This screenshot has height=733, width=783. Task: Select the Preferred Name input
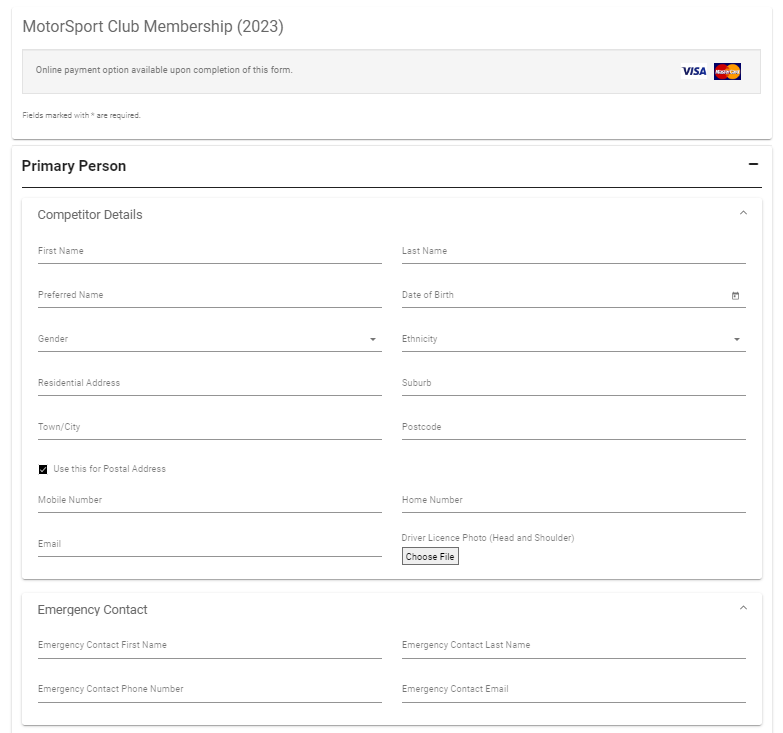coord(210,296)
